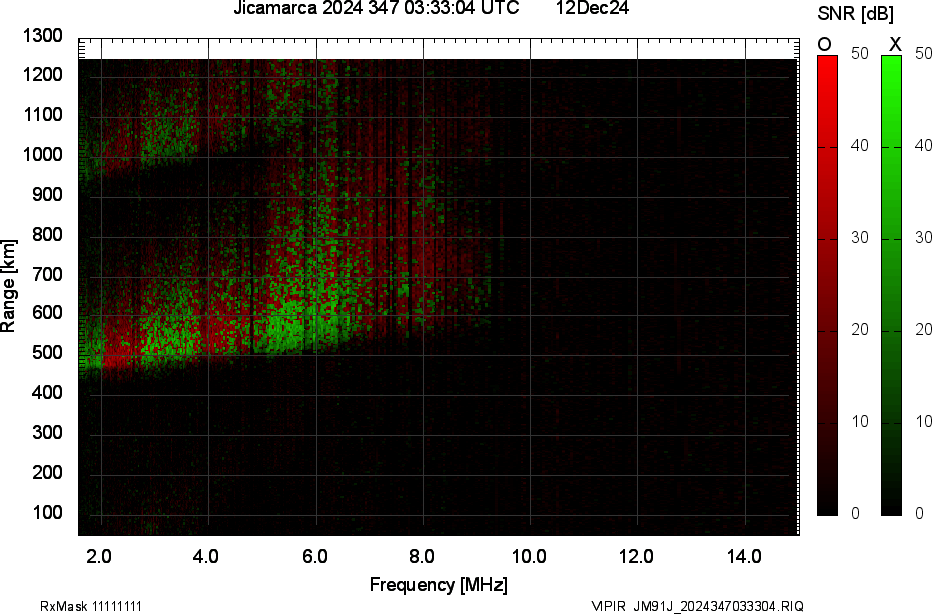The width and height of the screenshot is (932, 614).
Task: Click the frequency axis tick label '10.0'
Action: [530, 557]
